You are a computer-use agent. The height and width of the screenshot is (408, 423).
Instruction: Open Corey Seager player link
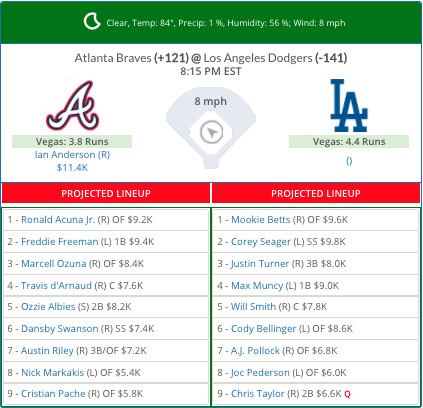[261, 242]
